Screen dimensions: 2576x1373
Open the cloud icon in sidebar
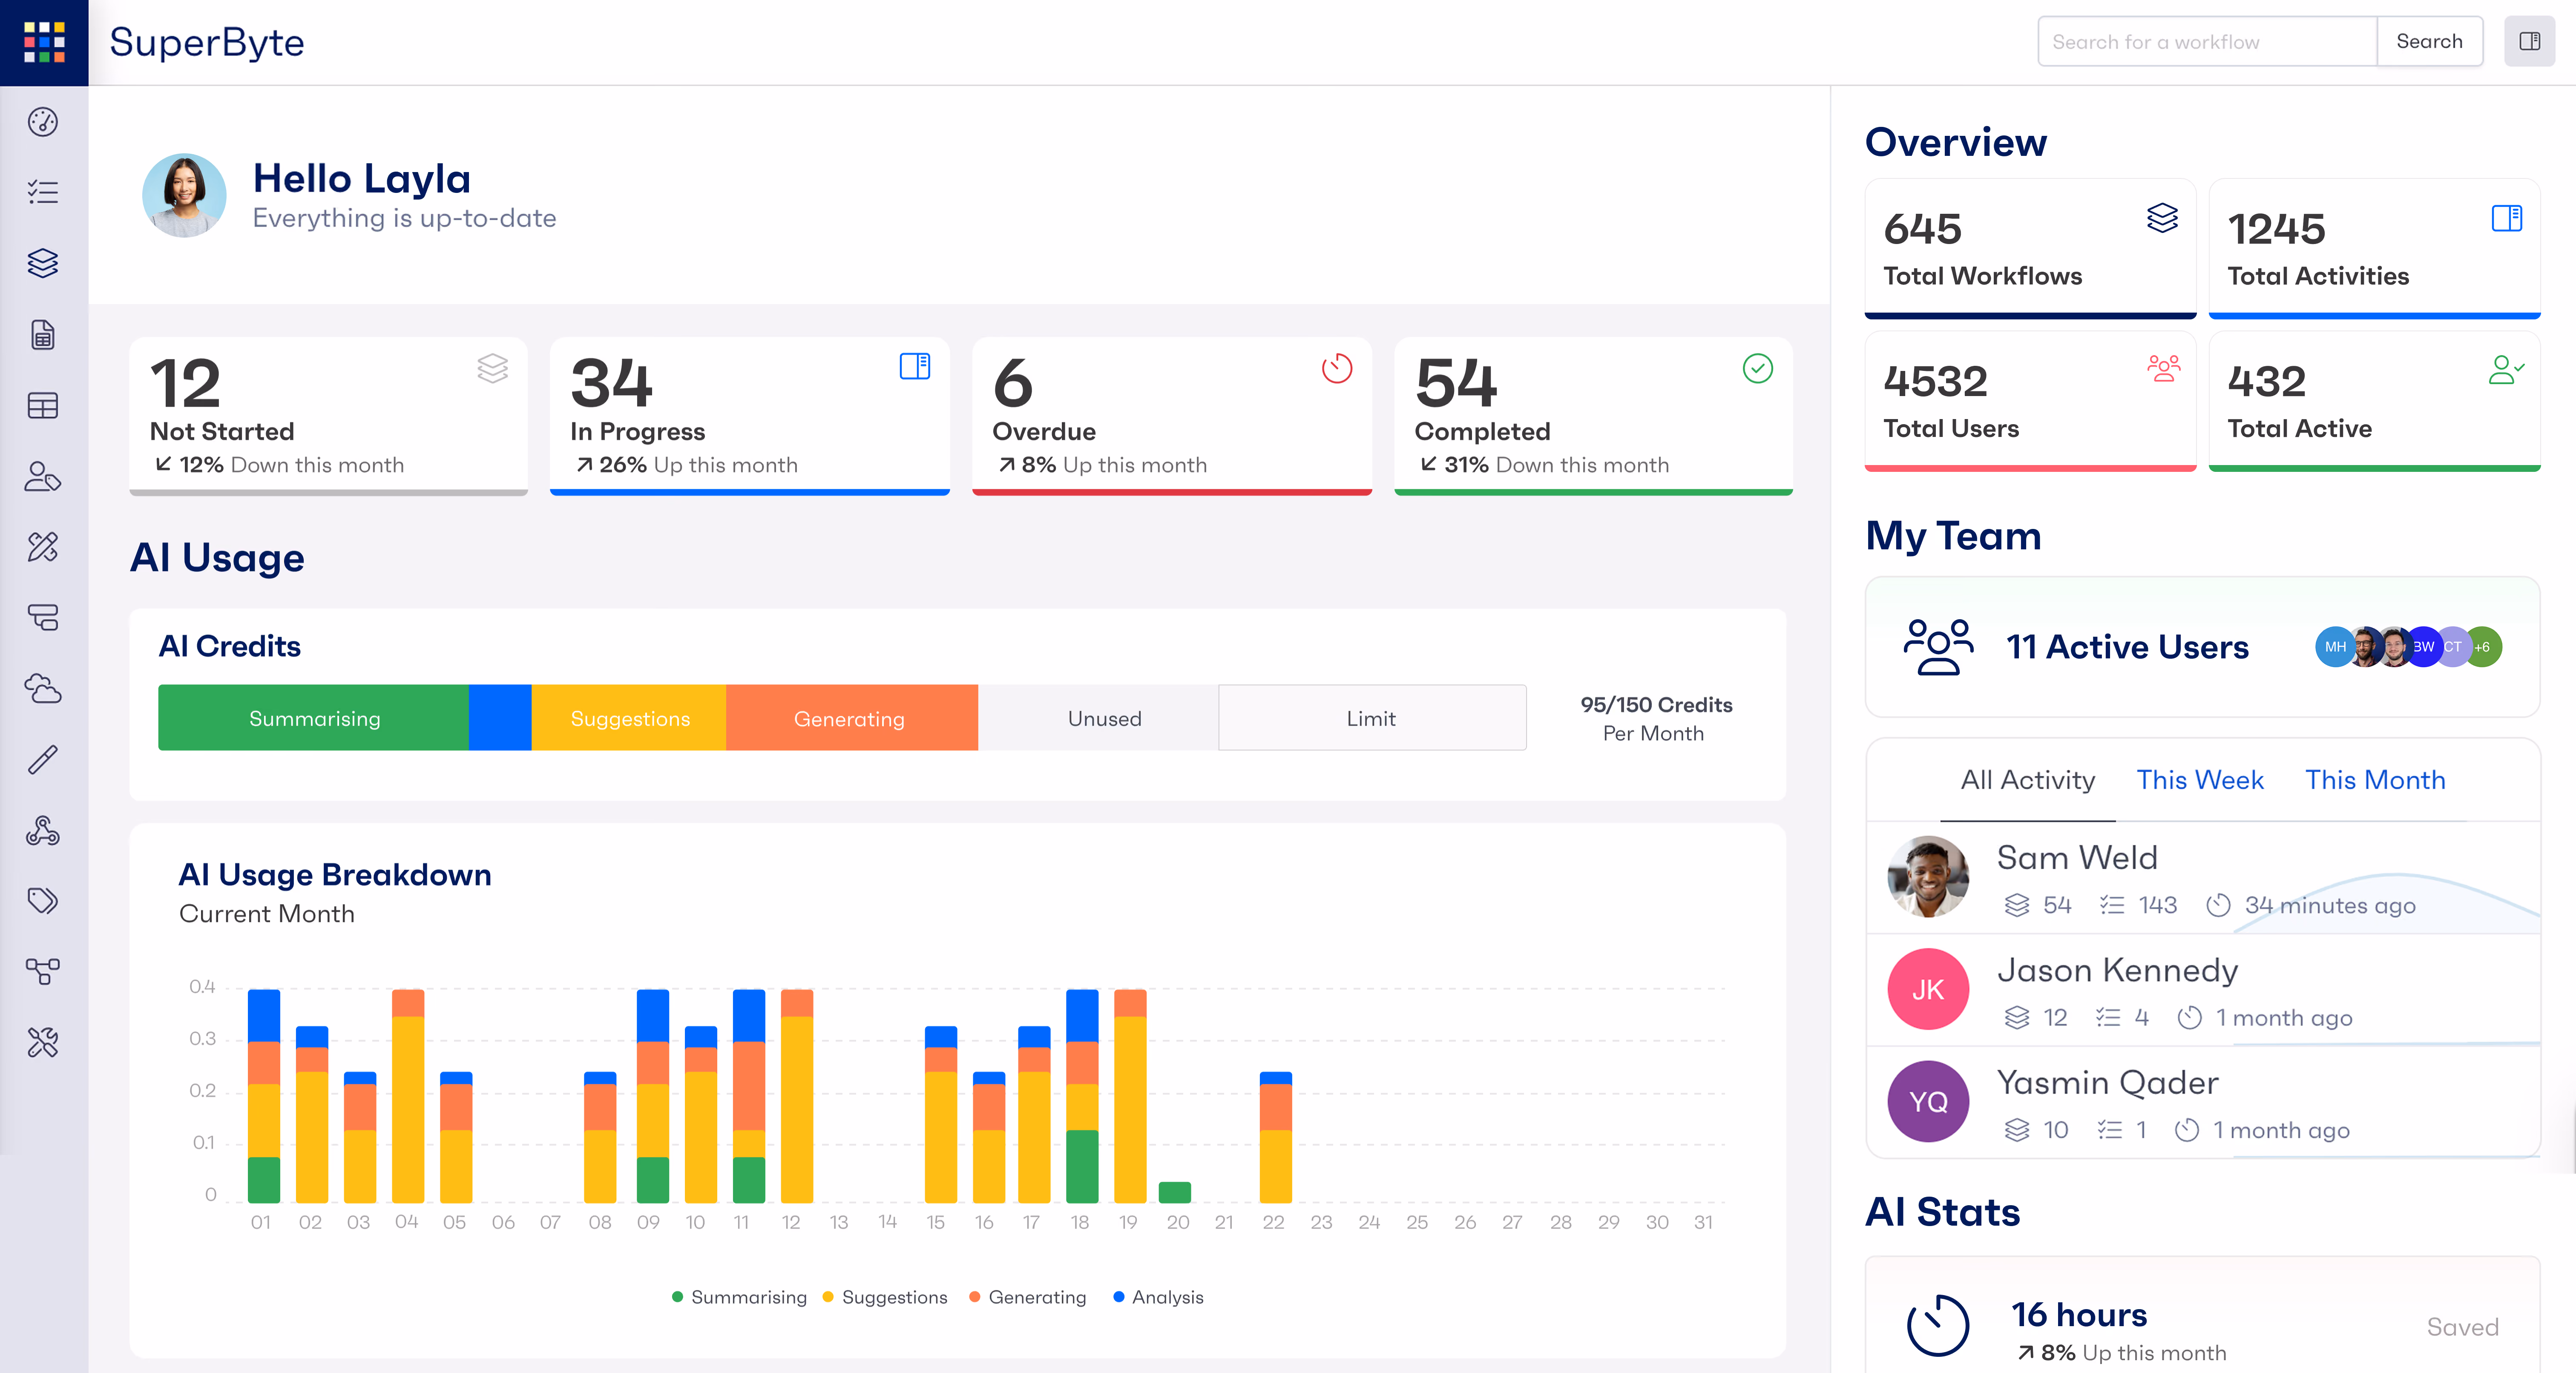43,688
